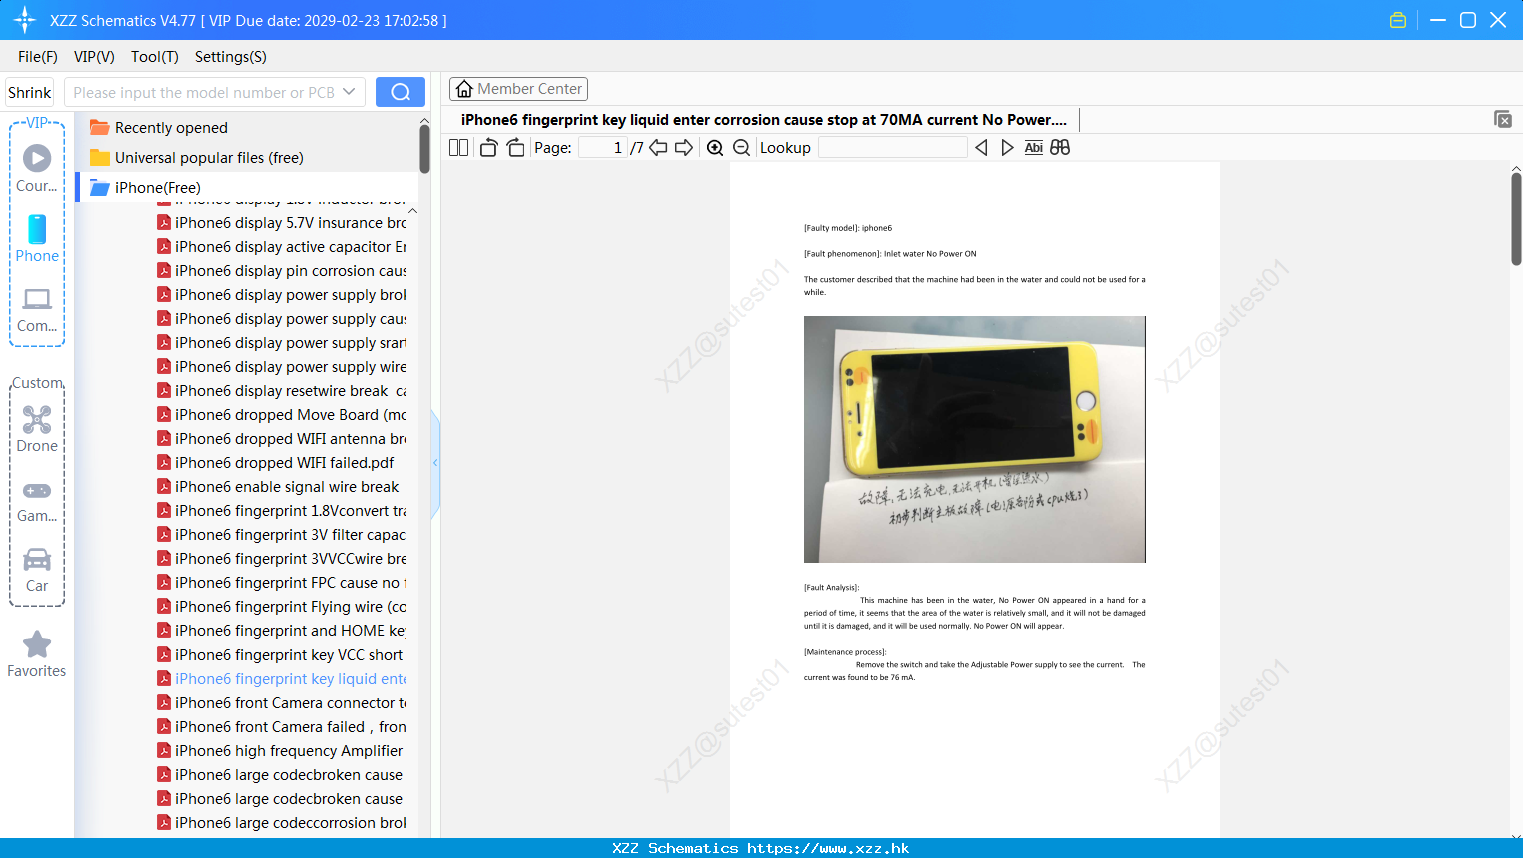This screenshot has height=858, width=1523.
Task: Open iPhone6 fingerprint 1.8Vconvert file
Action: pyautogui.click(x=282, y=511)
